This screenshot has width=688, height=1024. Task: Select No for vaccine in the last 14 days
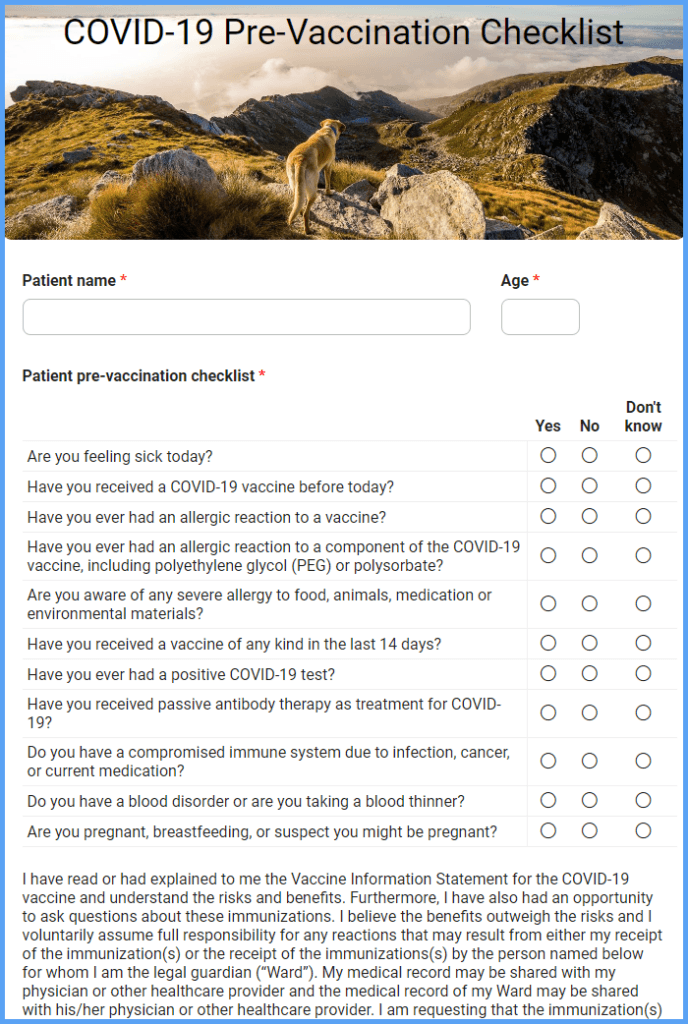click(590, 643)
